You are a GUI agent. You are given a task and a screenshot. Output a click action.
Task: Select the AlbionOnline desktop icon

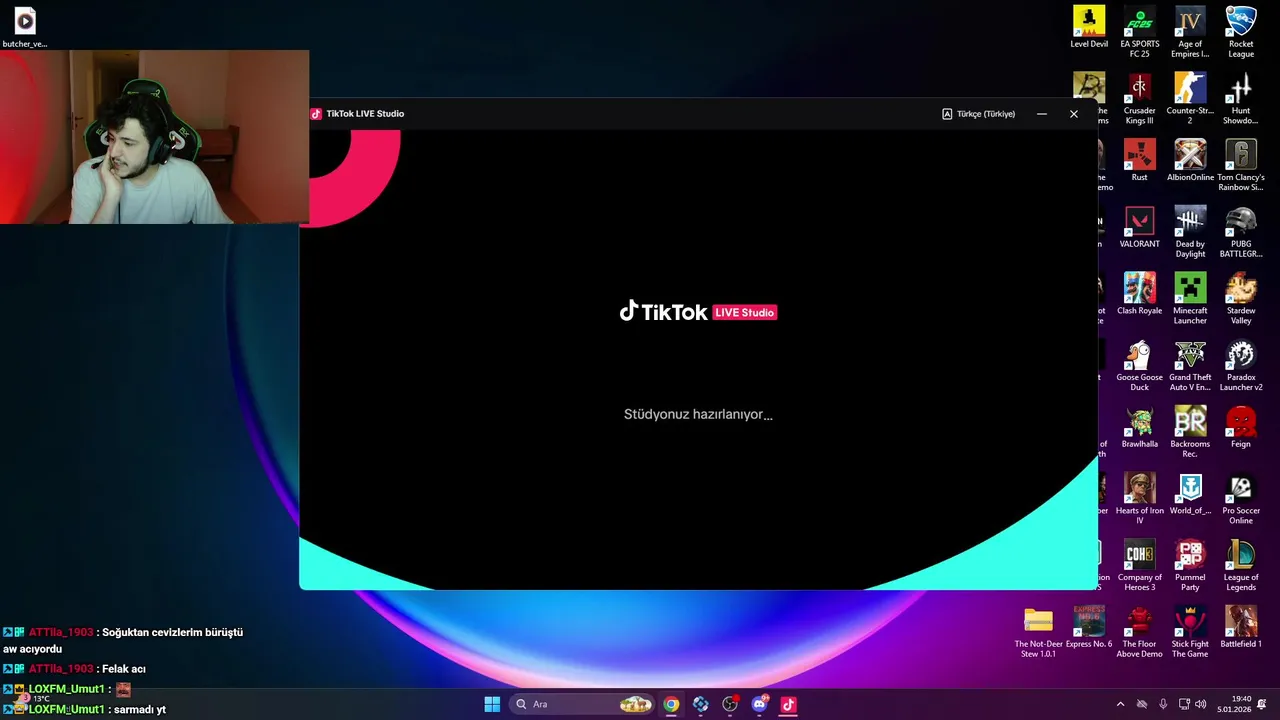click(x=1190, y=160)
